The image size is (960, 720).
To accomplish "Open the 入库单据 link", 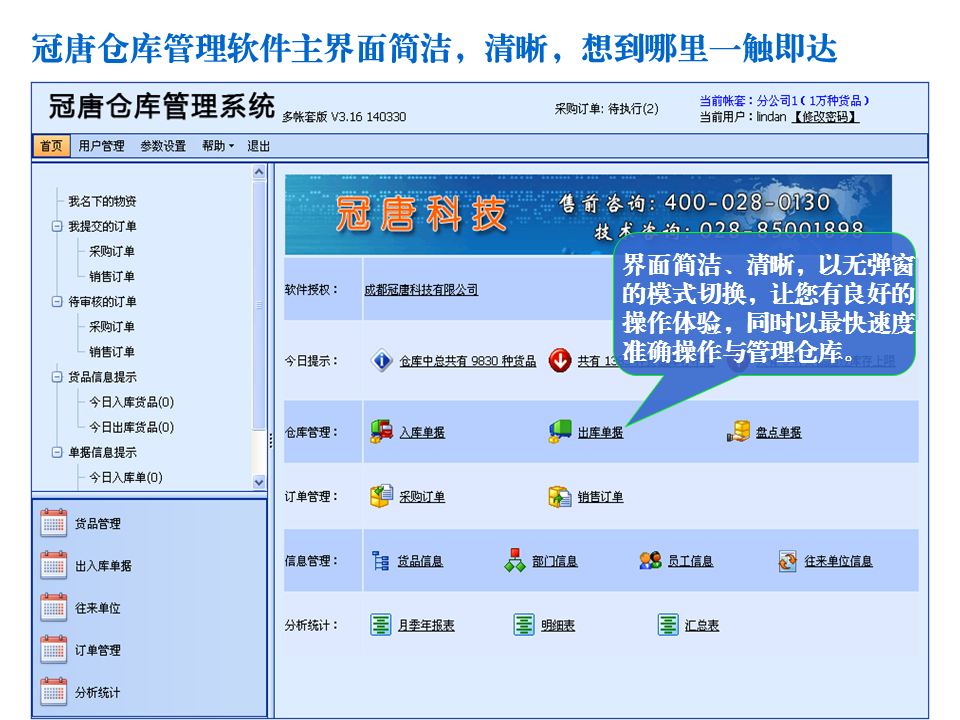I will pos(422,432).
